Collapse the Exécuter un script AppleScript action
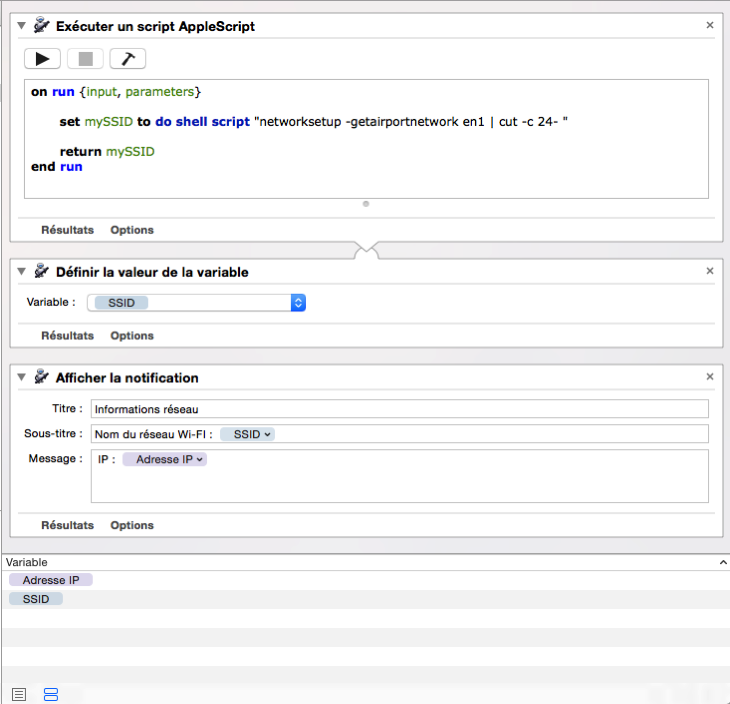The image size is (730, 704). 21,26
